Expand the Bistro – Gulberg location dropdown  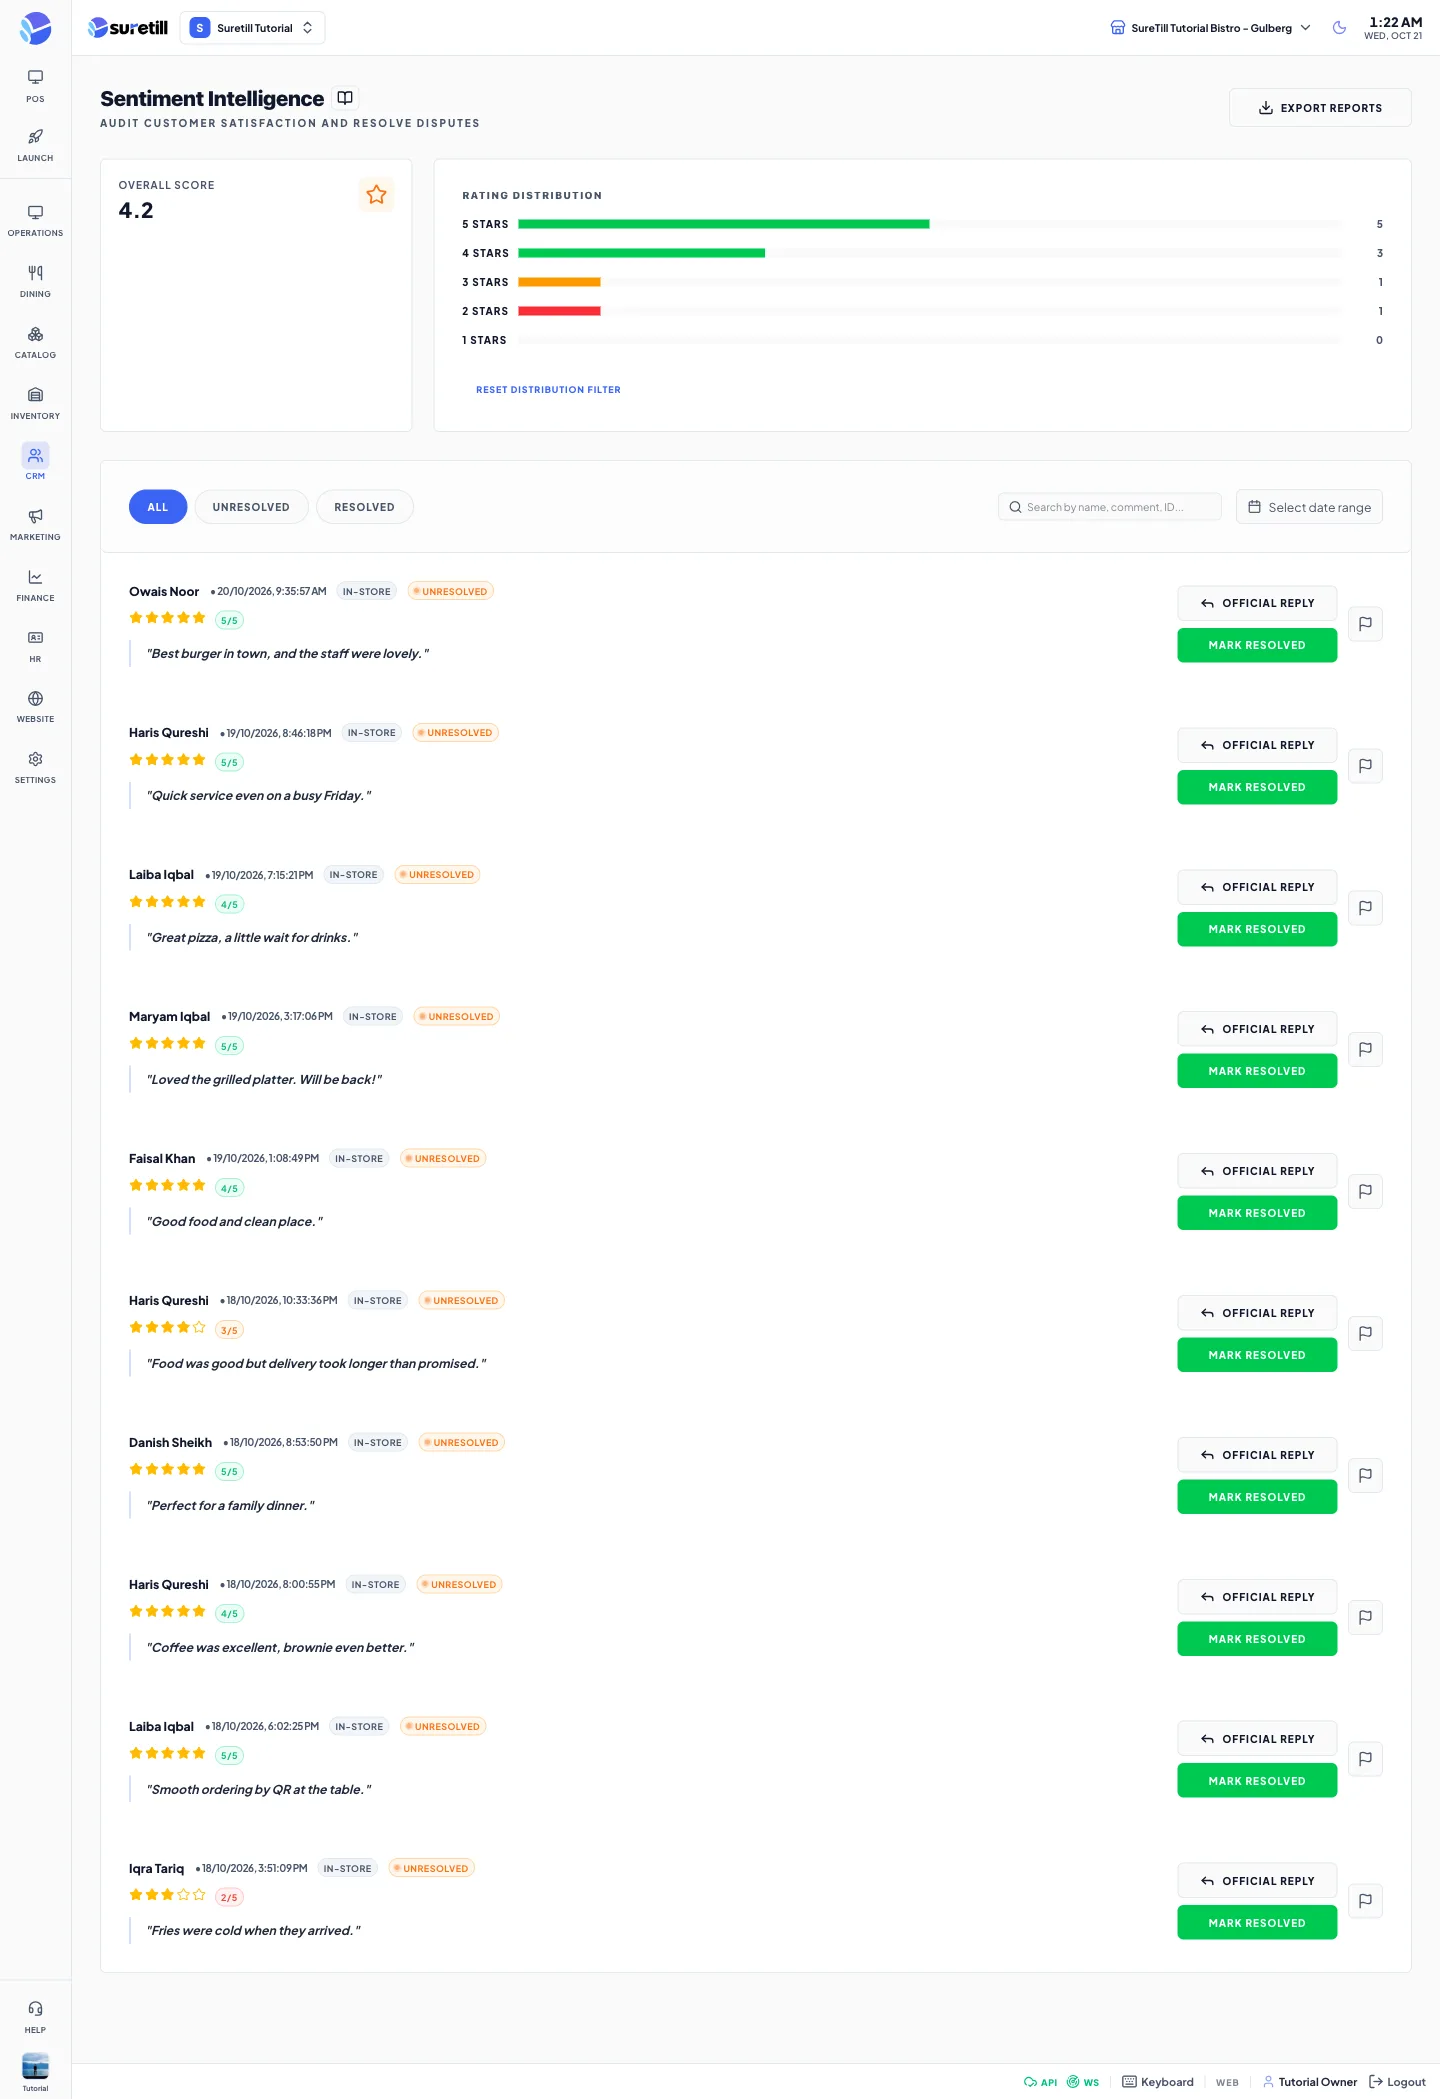coord(1210,28)
